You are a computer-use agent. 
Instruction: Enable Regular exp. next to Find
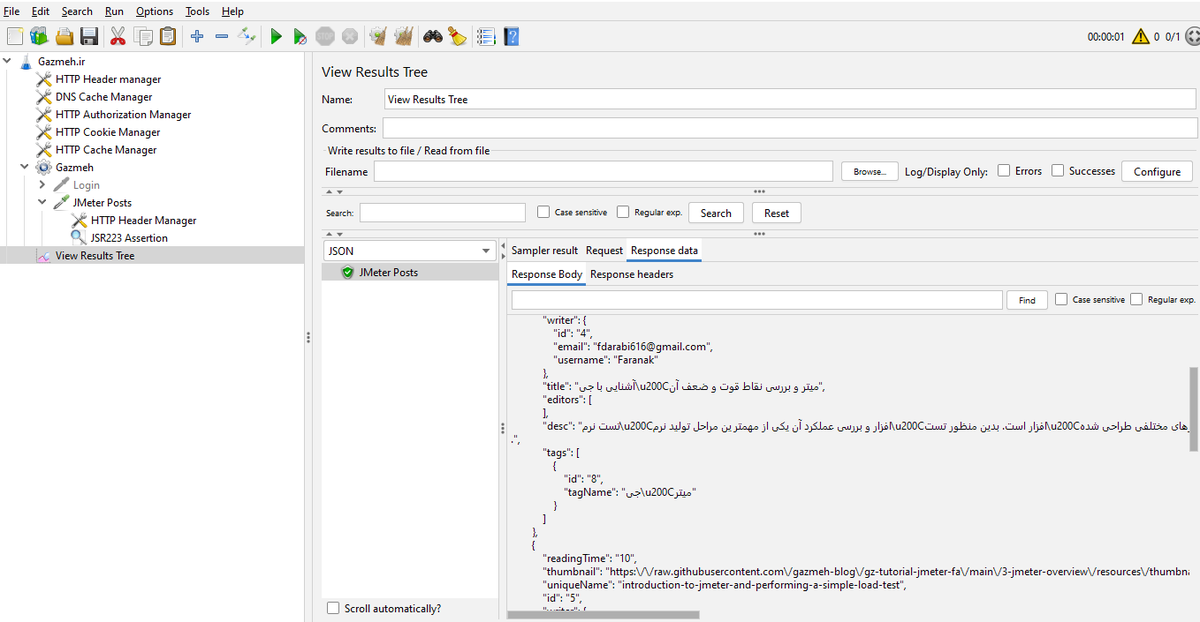click(x=1136, y=299)
